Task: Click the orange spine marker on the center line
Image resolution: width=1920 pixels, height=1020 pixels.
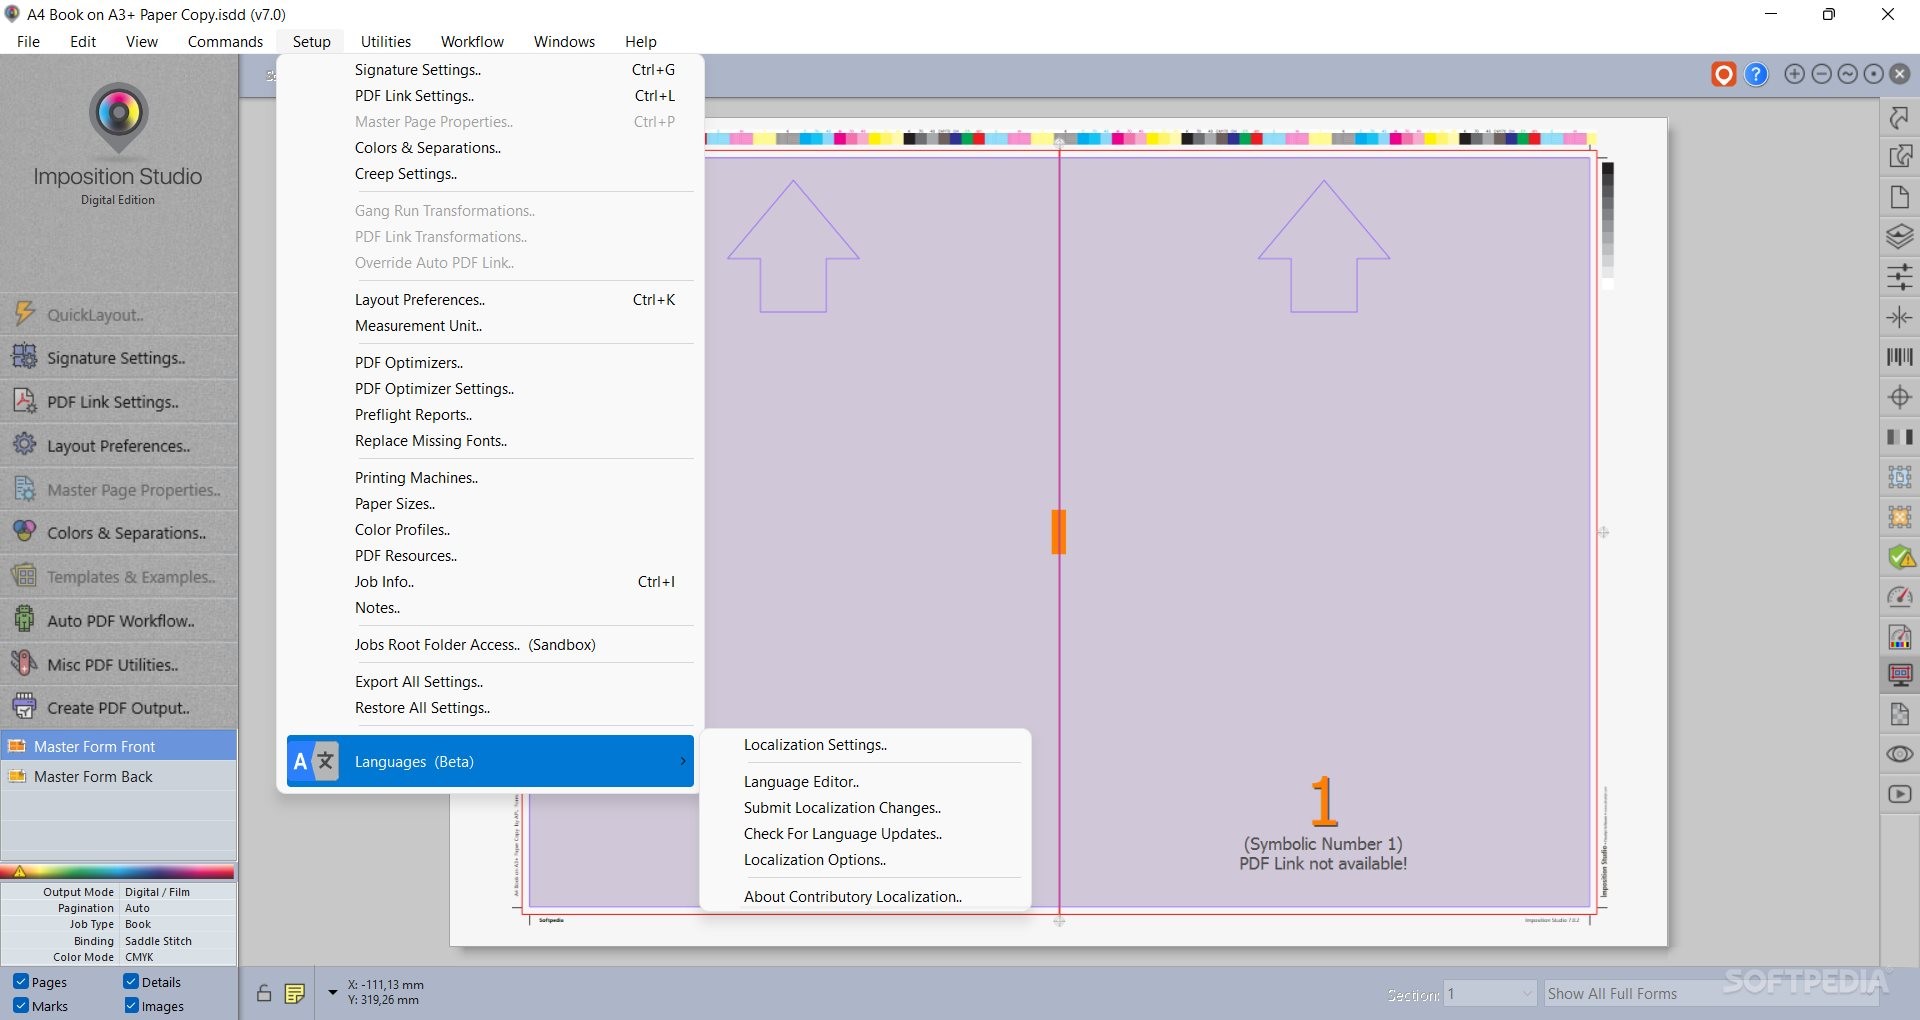Action: click(x=1059, y=532)
